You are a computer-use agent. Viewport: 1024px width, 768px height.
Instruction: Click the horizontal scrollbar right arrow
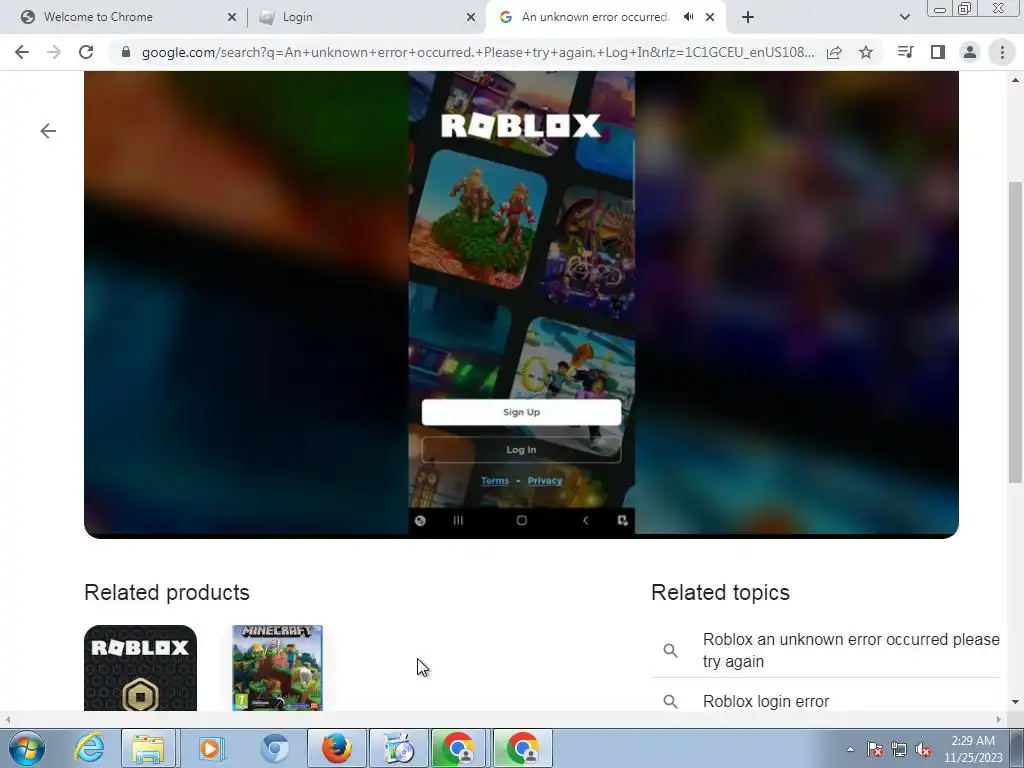click(x=998, y=719)
